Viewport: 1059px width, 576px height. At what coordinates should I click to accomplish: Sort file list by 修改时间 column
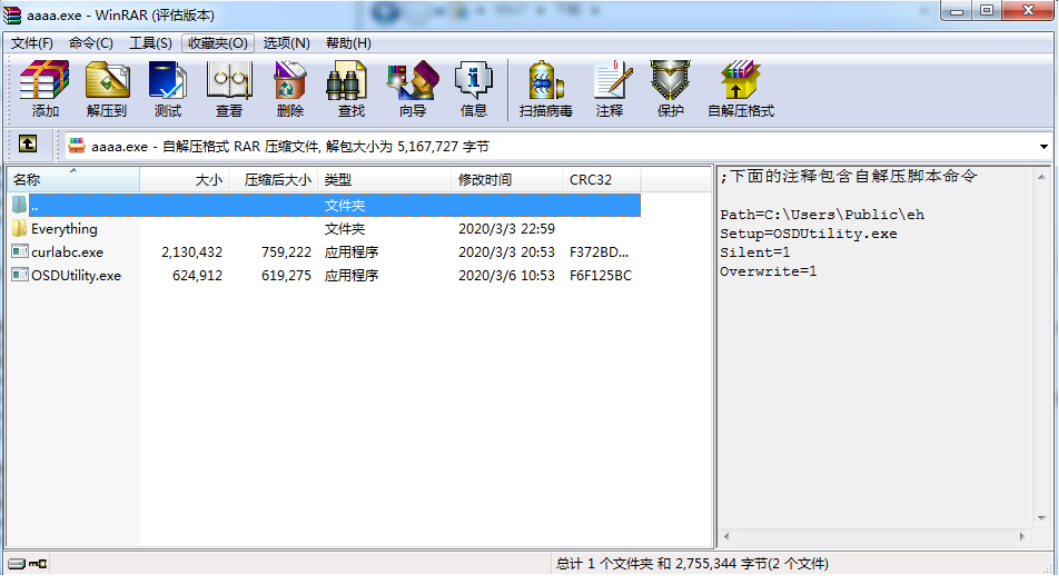tap(507, 180)
